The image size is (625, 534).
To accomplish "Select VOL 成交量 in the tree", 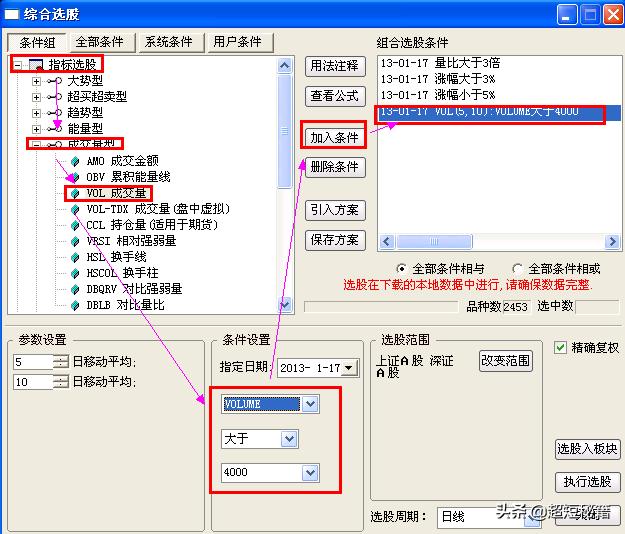I will pyautogui.click(x=116, y=194).
